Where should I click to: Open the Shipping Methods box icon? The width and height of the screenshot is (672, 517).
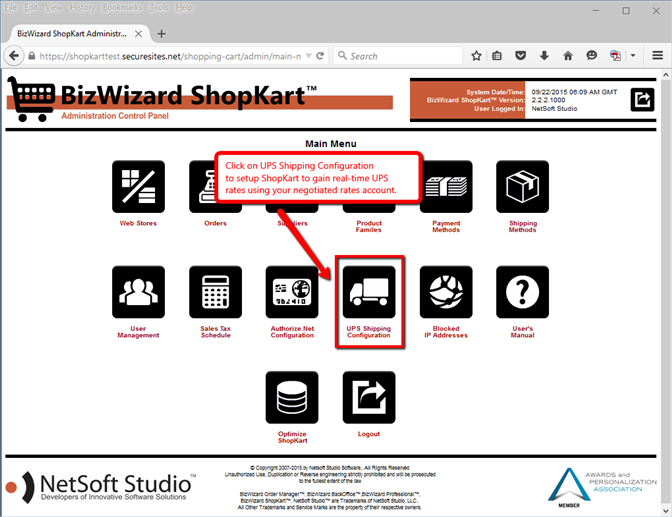[522, 186]
